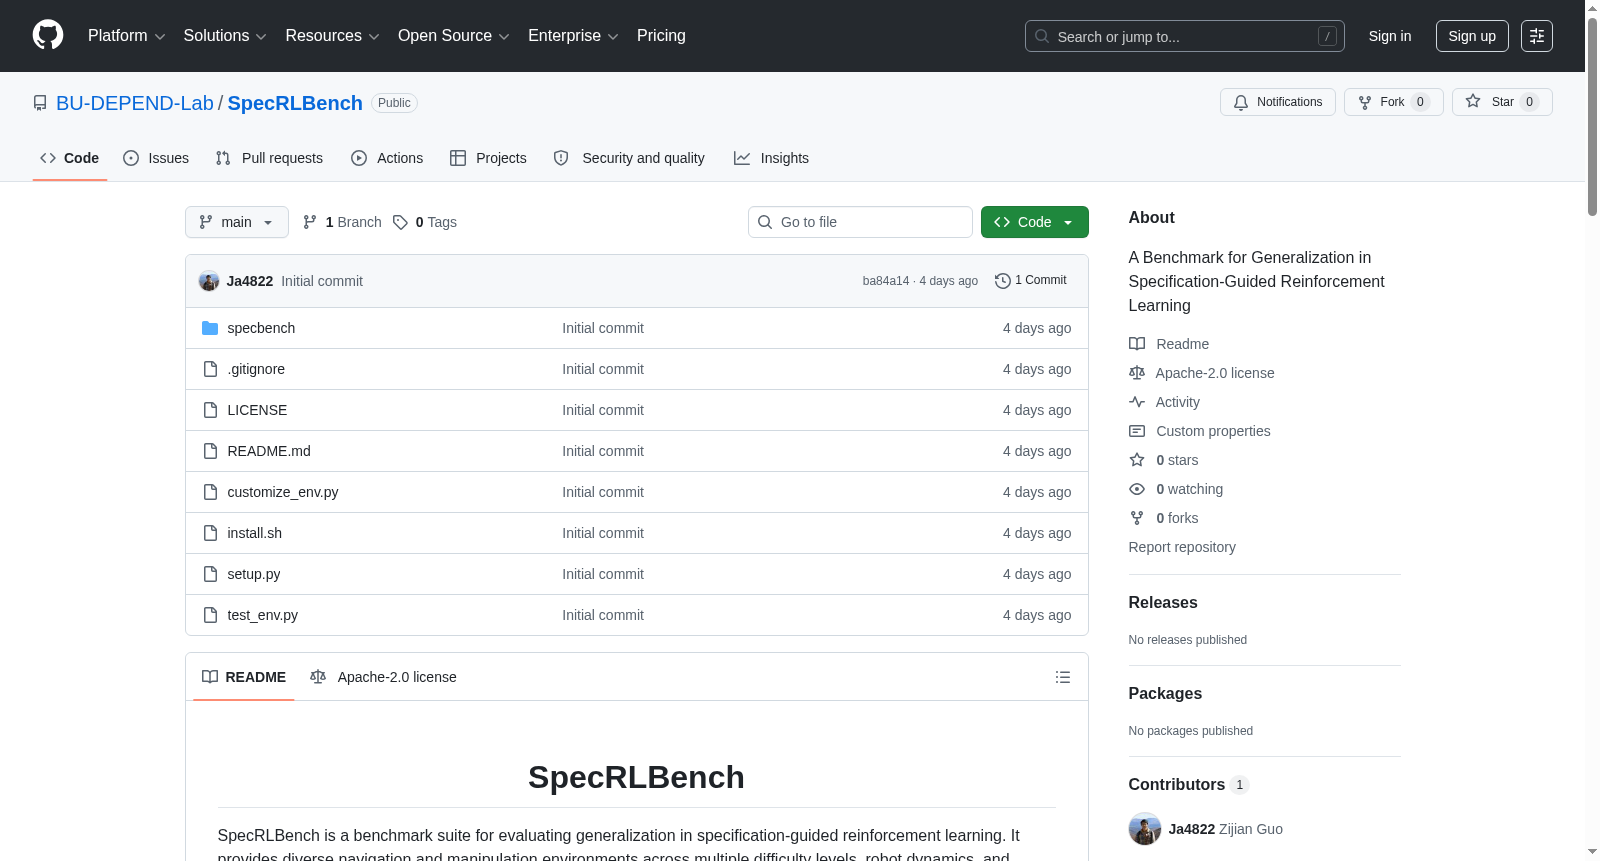This screenshot has width=1600, height=861.
Task: Select the Apache-2.0 license tab in README panel
Action: [384, 677]
